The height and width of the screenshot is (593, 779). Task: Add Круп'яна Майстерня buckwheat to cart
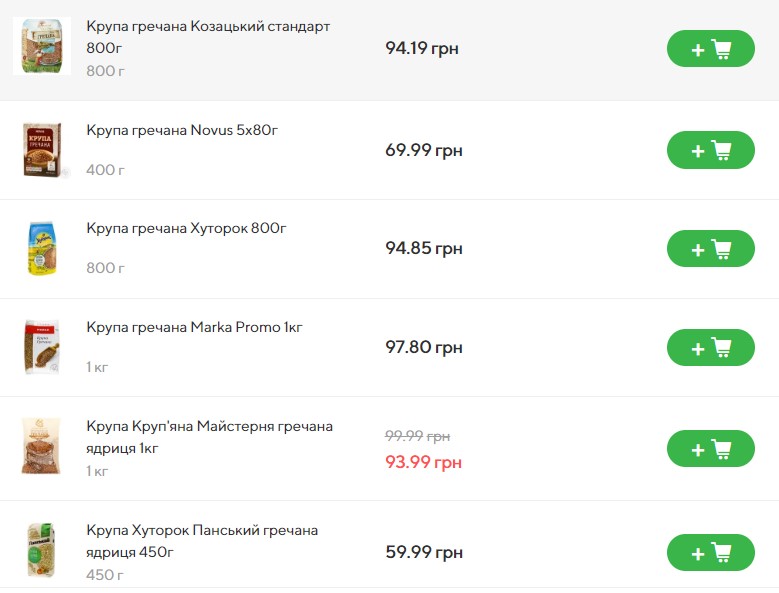[710, 449]
